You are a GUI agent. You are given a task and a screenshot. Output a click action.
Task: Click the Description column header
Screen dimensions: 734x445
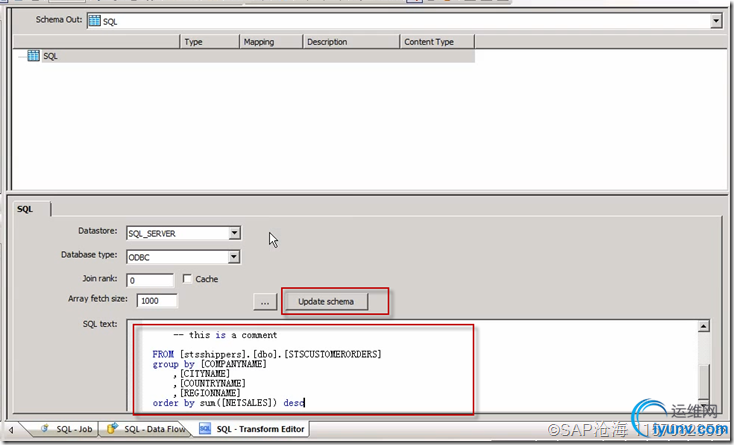point(352,42)
